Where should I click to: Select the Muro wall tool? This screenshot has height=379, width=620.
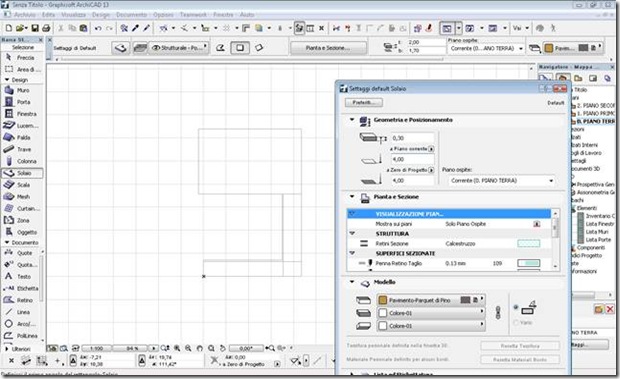(x=22, y=90)
